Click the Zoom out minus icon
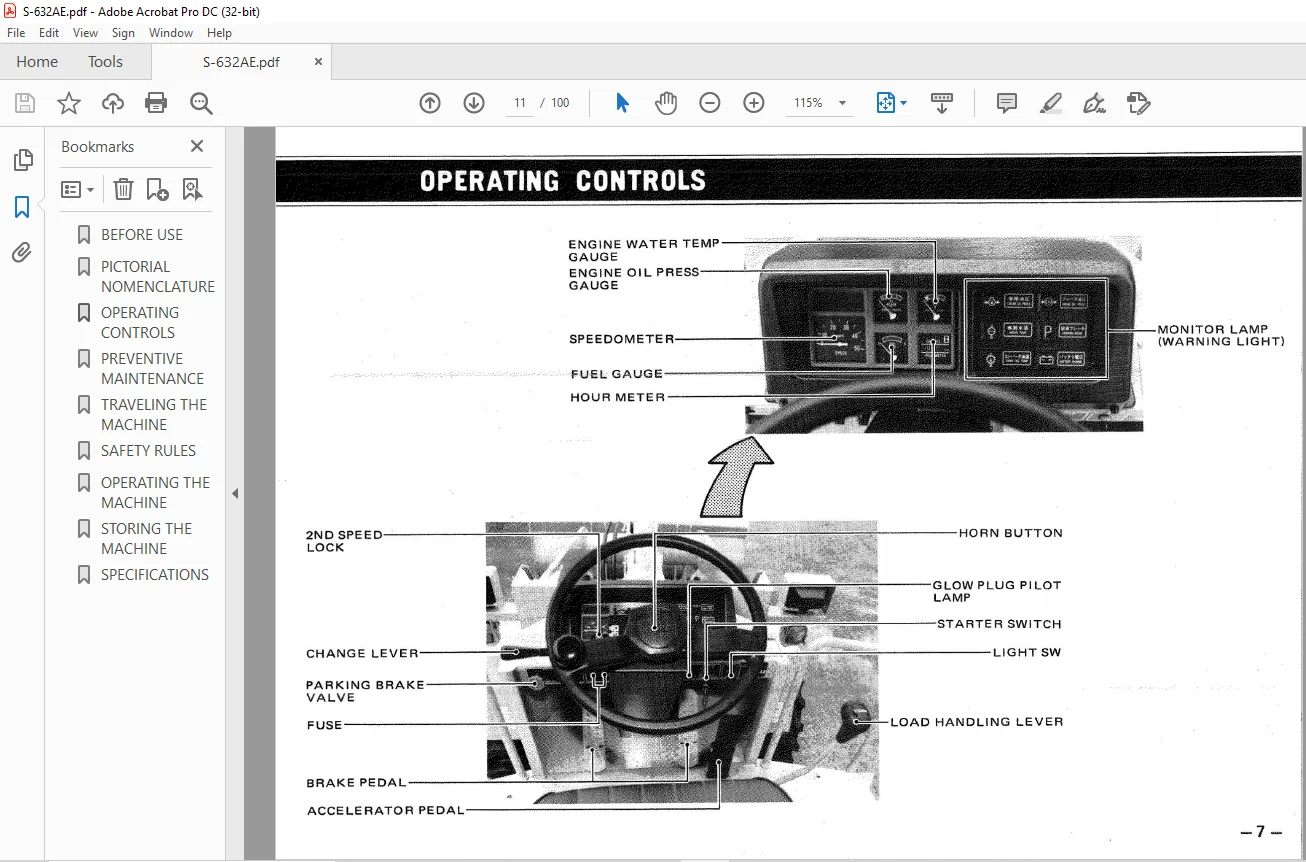This screenshot has height=862, width=1306. [x=710, y=103]
